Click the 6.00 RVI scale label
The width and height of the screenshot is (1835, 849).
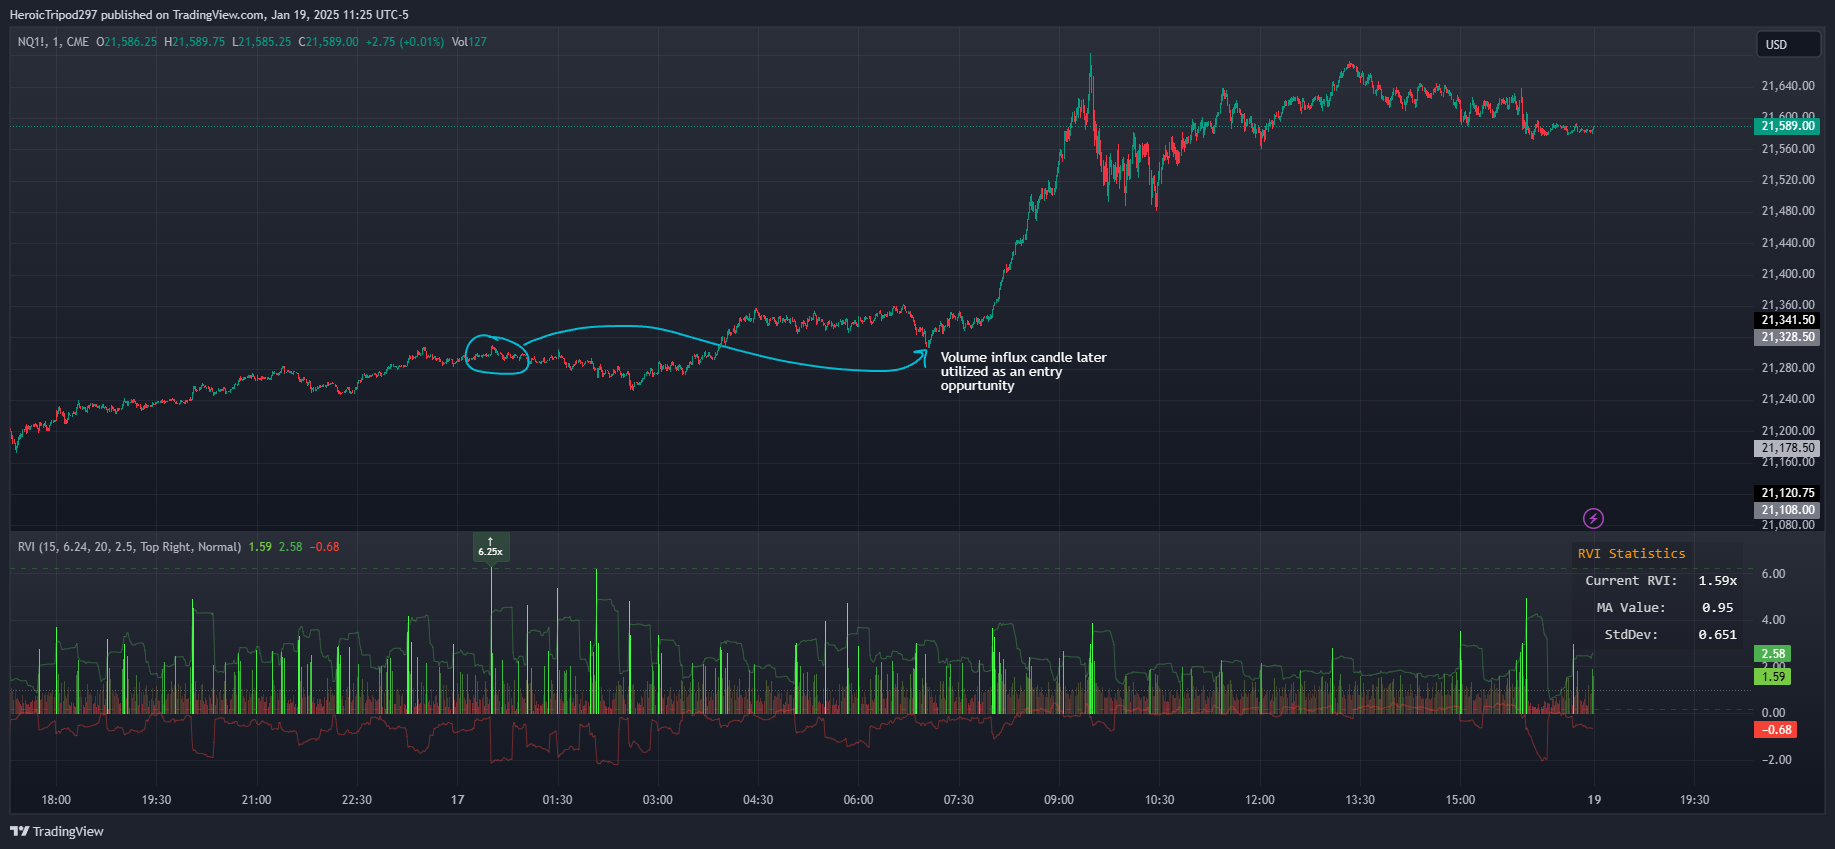point(1773,574)
